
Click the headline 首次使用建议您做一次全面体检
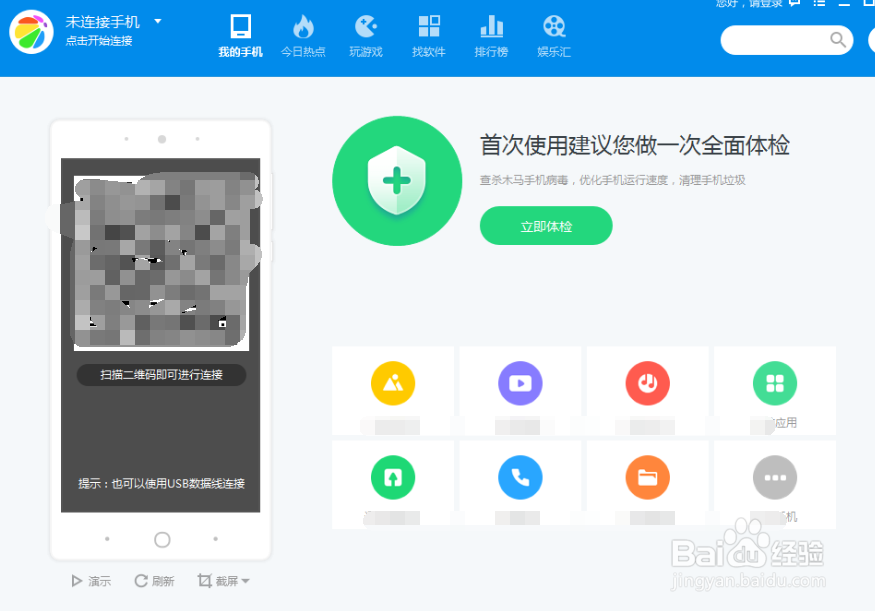click(634, 145)
